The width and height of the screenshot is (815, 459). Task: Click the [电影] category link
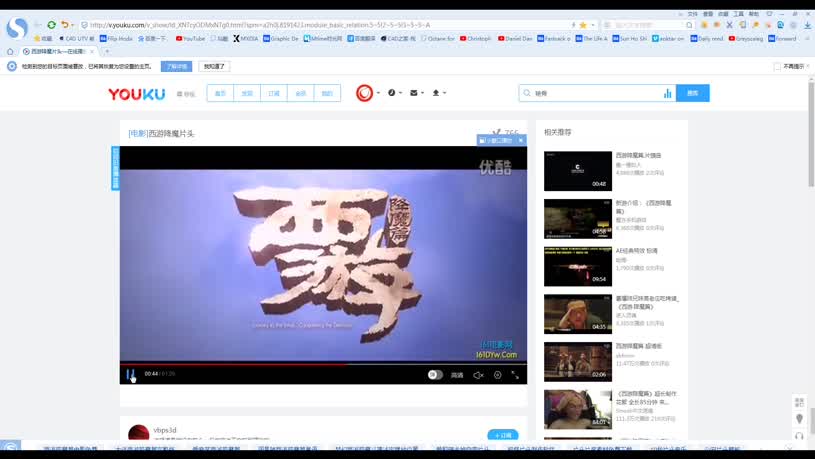[x=138, y=134]
